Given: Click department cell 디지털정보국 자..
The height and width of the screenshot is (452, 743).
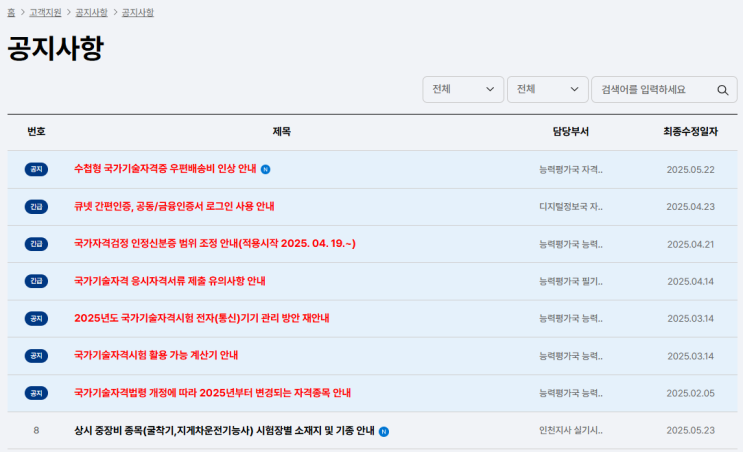Looking at the screenshot, I should [571, 207].
